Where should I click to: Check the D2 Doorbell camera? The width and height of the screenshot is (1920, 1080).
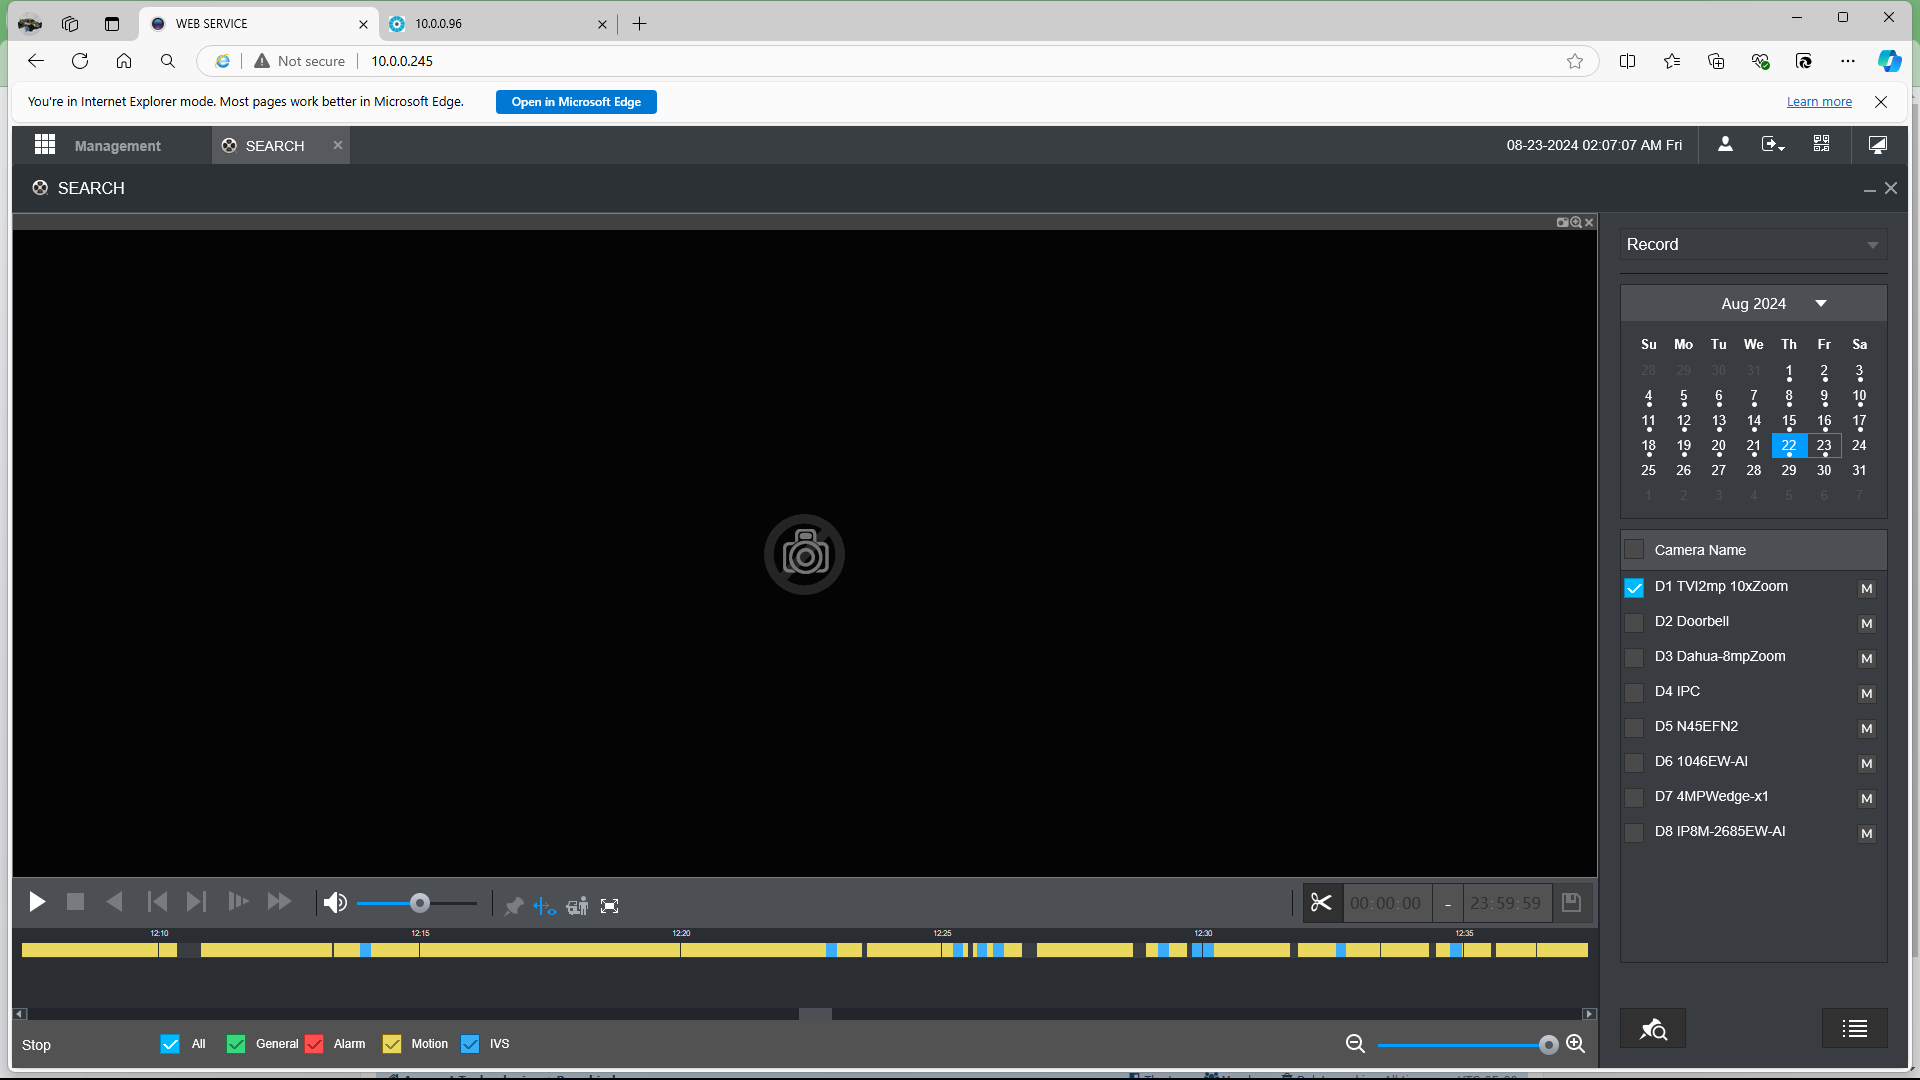pos(1634,623)
